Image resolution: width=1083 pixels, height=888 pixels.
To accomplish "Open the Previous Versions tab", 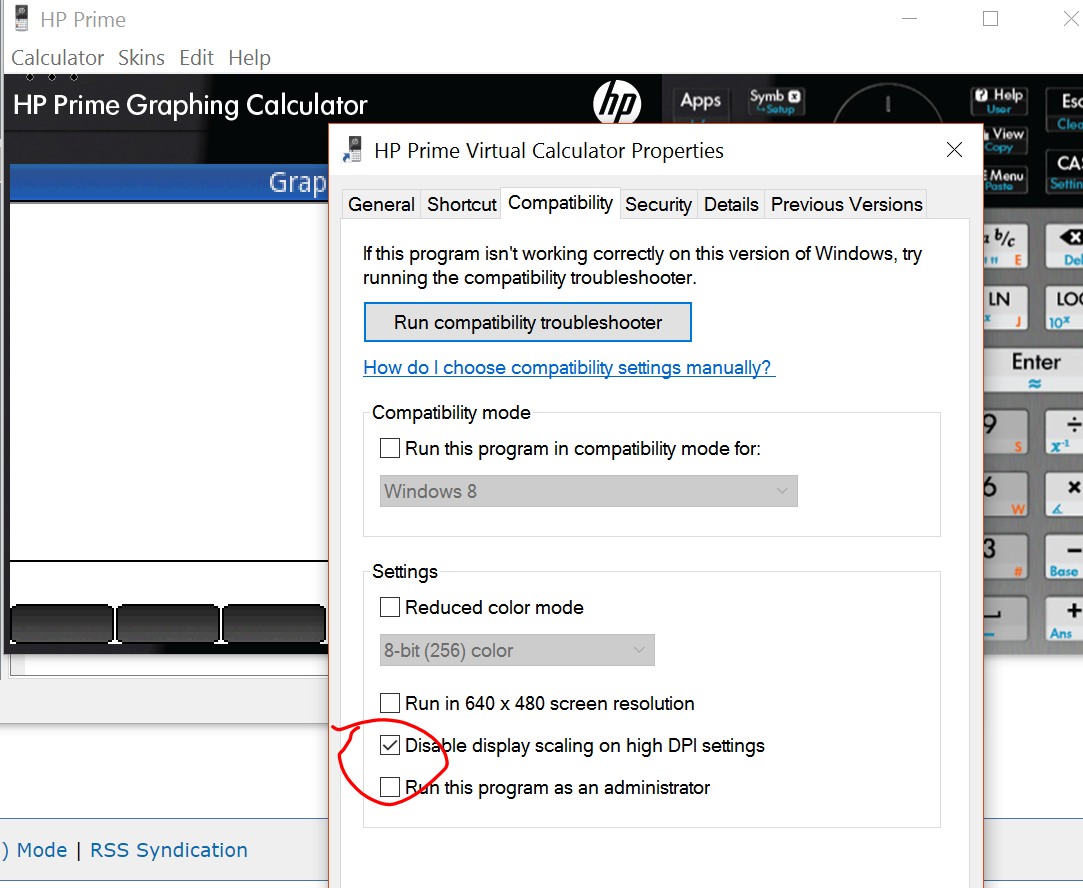I will coord(846,204).
